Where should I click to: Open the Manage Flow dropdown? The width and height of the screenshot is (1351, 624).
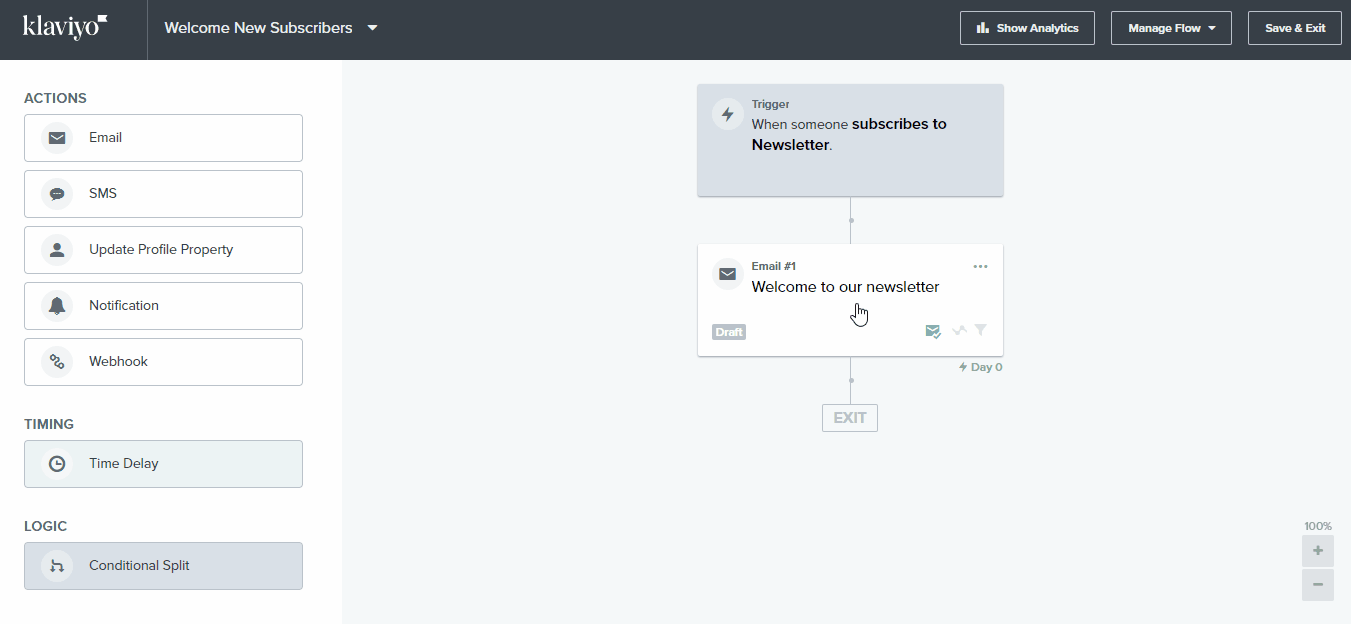pos(1170,28)
